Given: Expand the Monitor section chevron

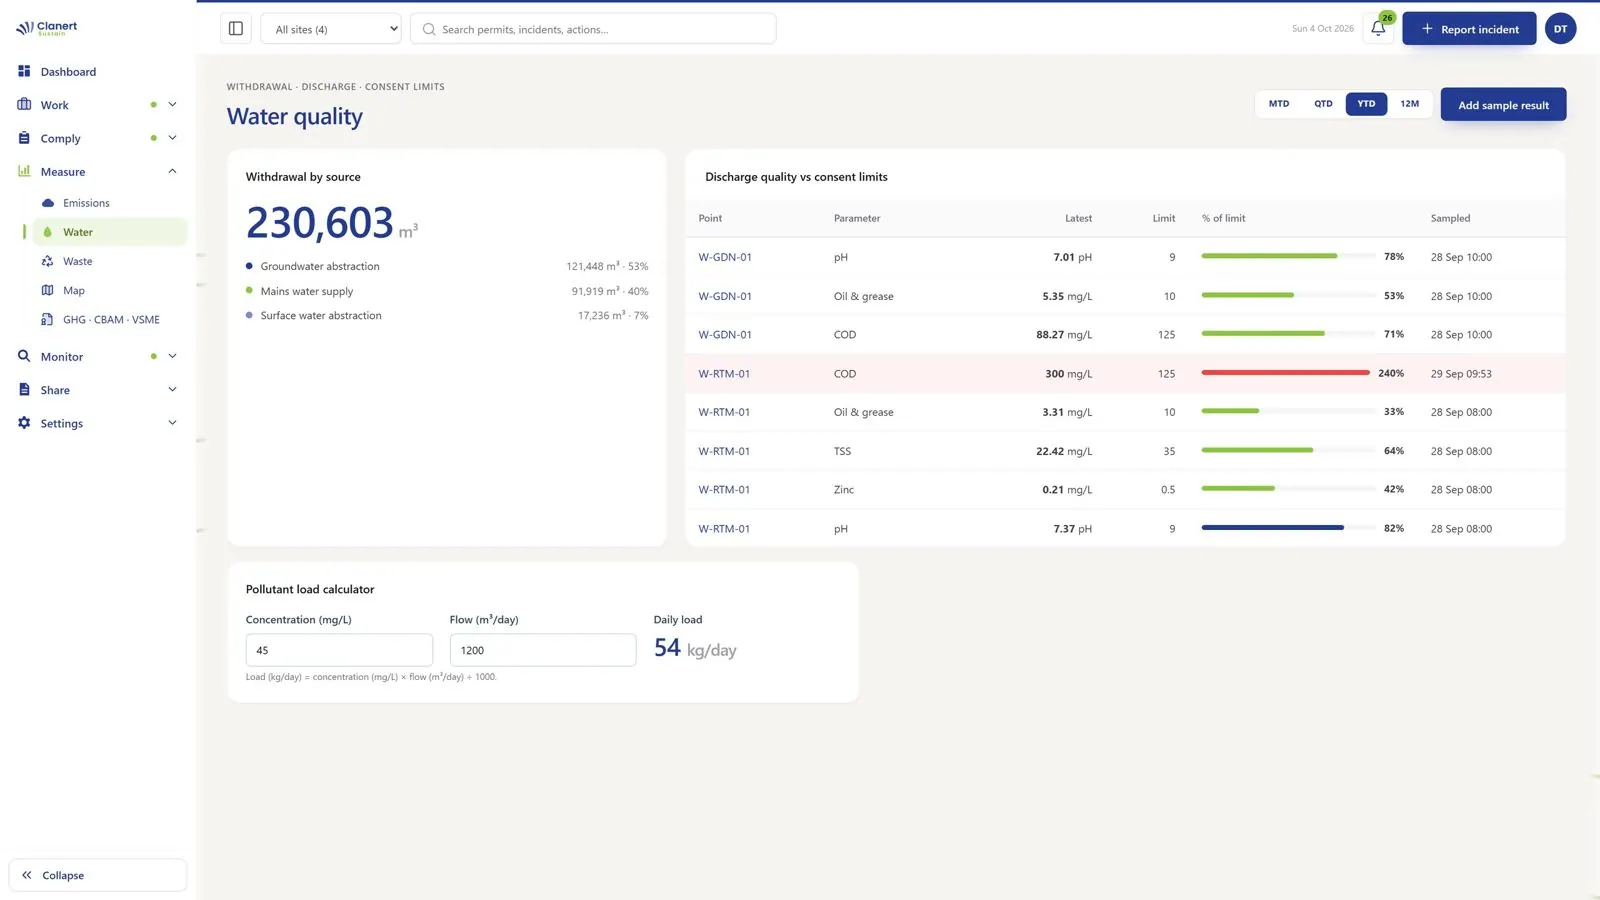Looking at the screenshot, I should pyautogui.click(x=172, y=356).
